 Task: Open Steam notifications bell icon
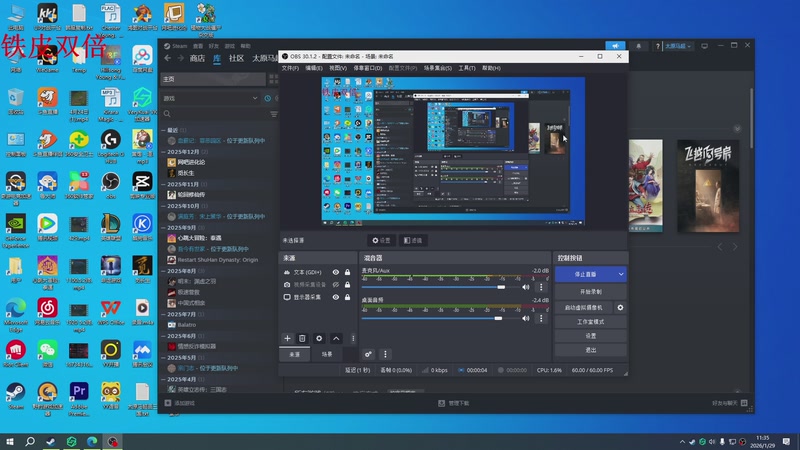[x=639, y=46]
